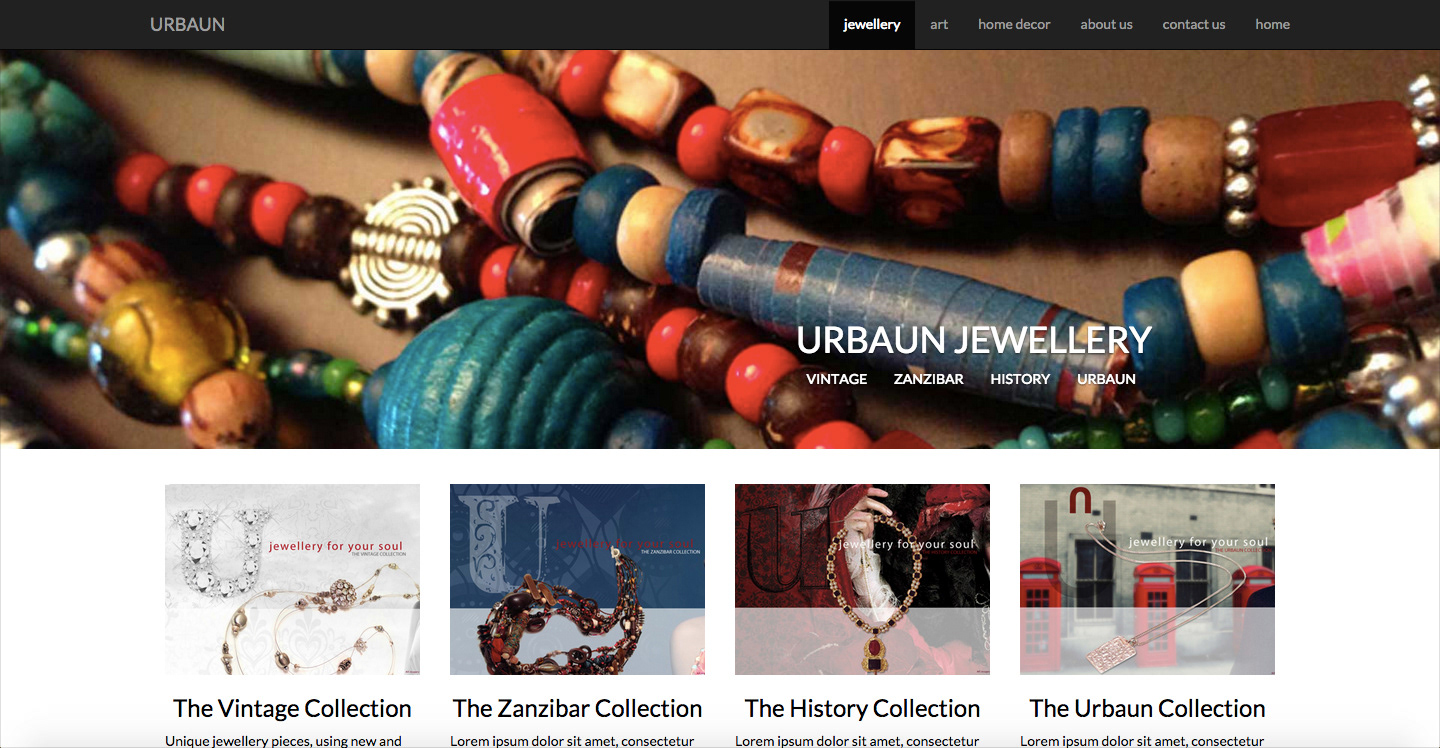Open the contact us page

[1193, 24]
